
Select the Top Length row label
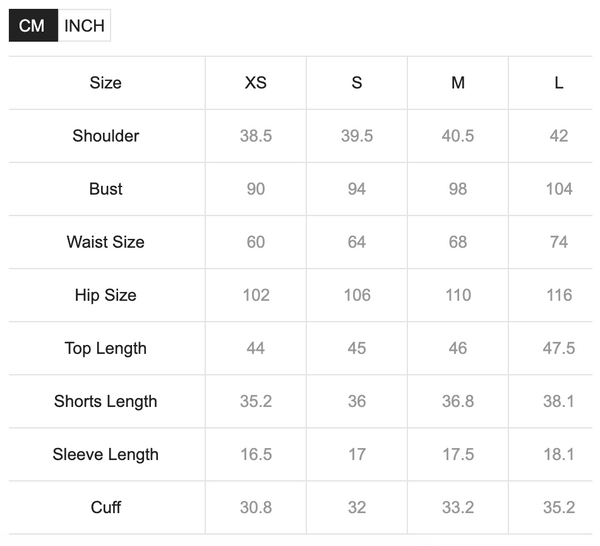point(106,348)
